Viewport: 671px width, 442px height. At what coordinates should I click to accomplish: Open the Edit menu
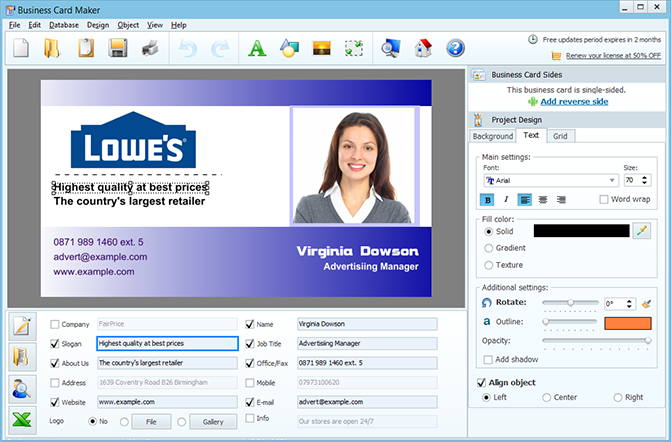[34, 25]
